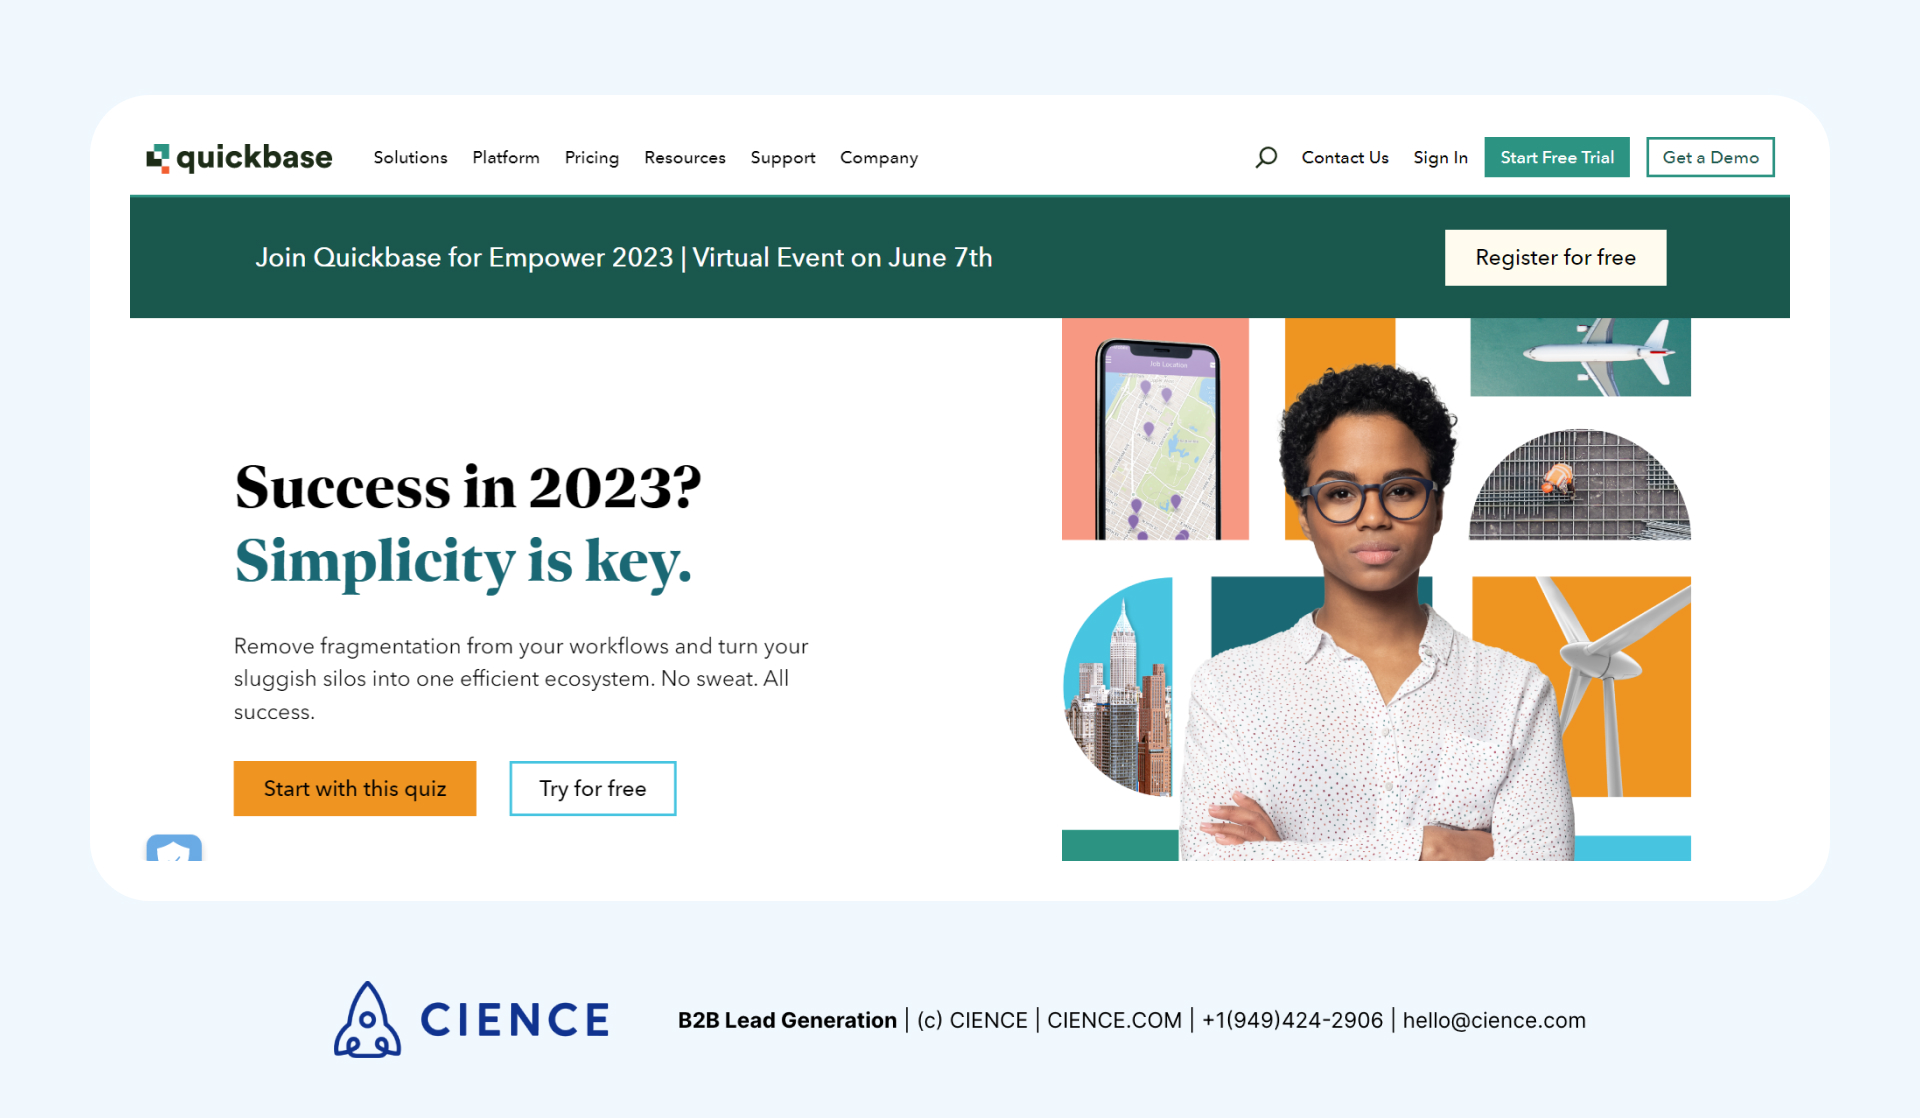Expand the Resources menu

click(x=685, y=158)
